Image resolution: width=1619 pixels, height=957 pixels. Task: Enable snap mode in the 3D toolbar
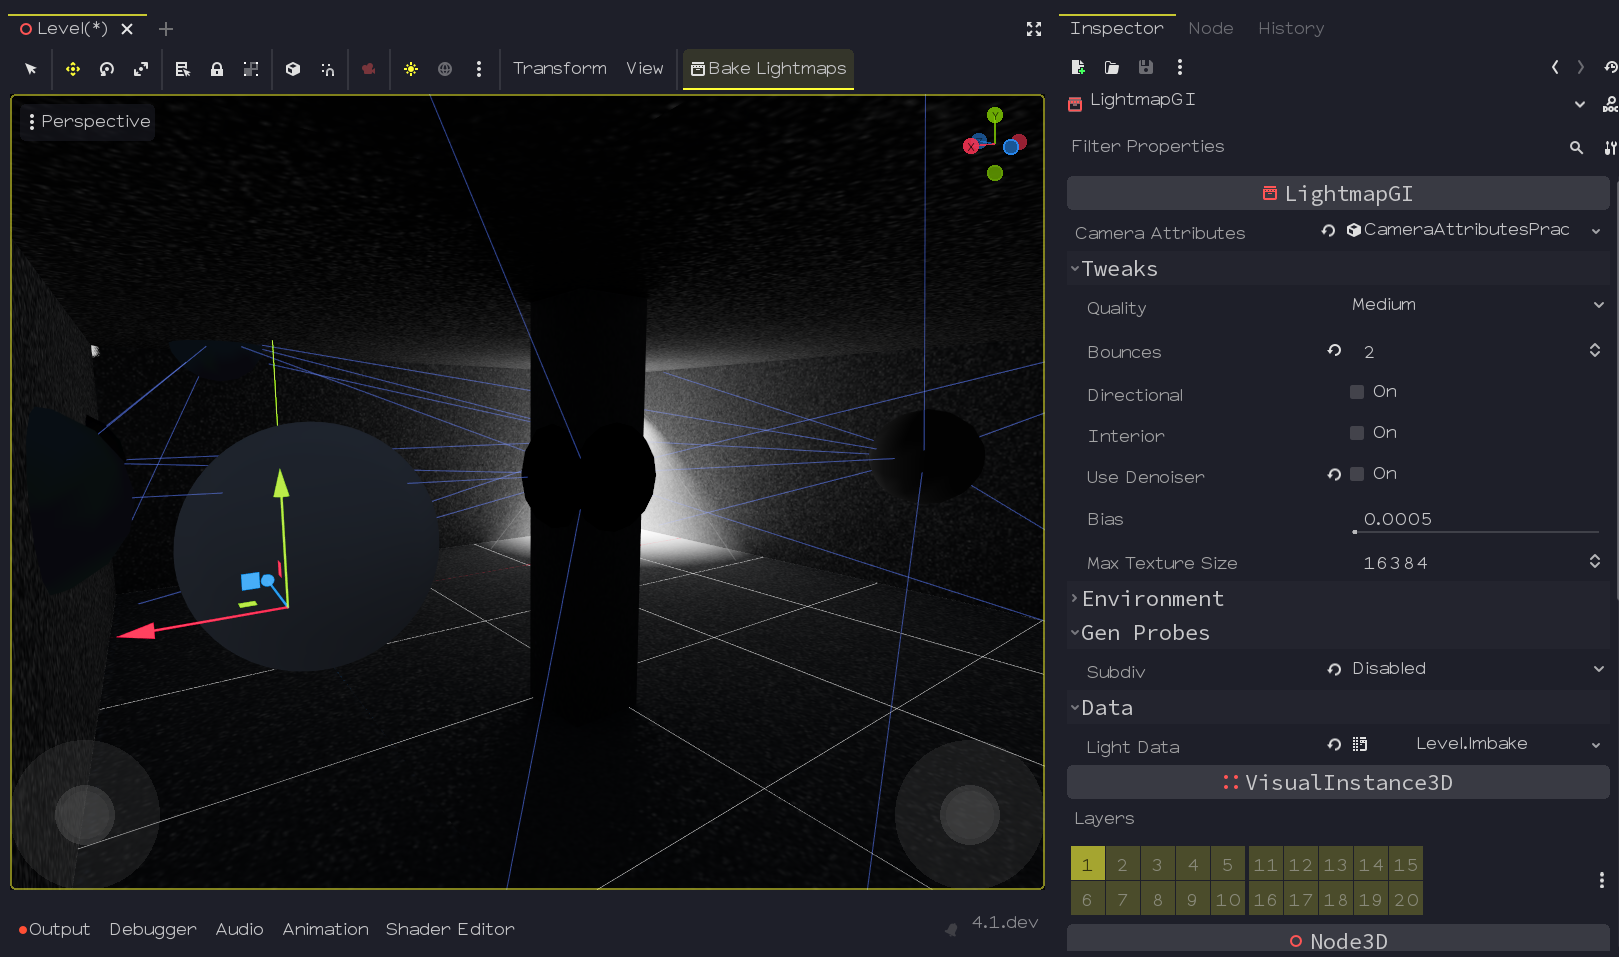328,69
